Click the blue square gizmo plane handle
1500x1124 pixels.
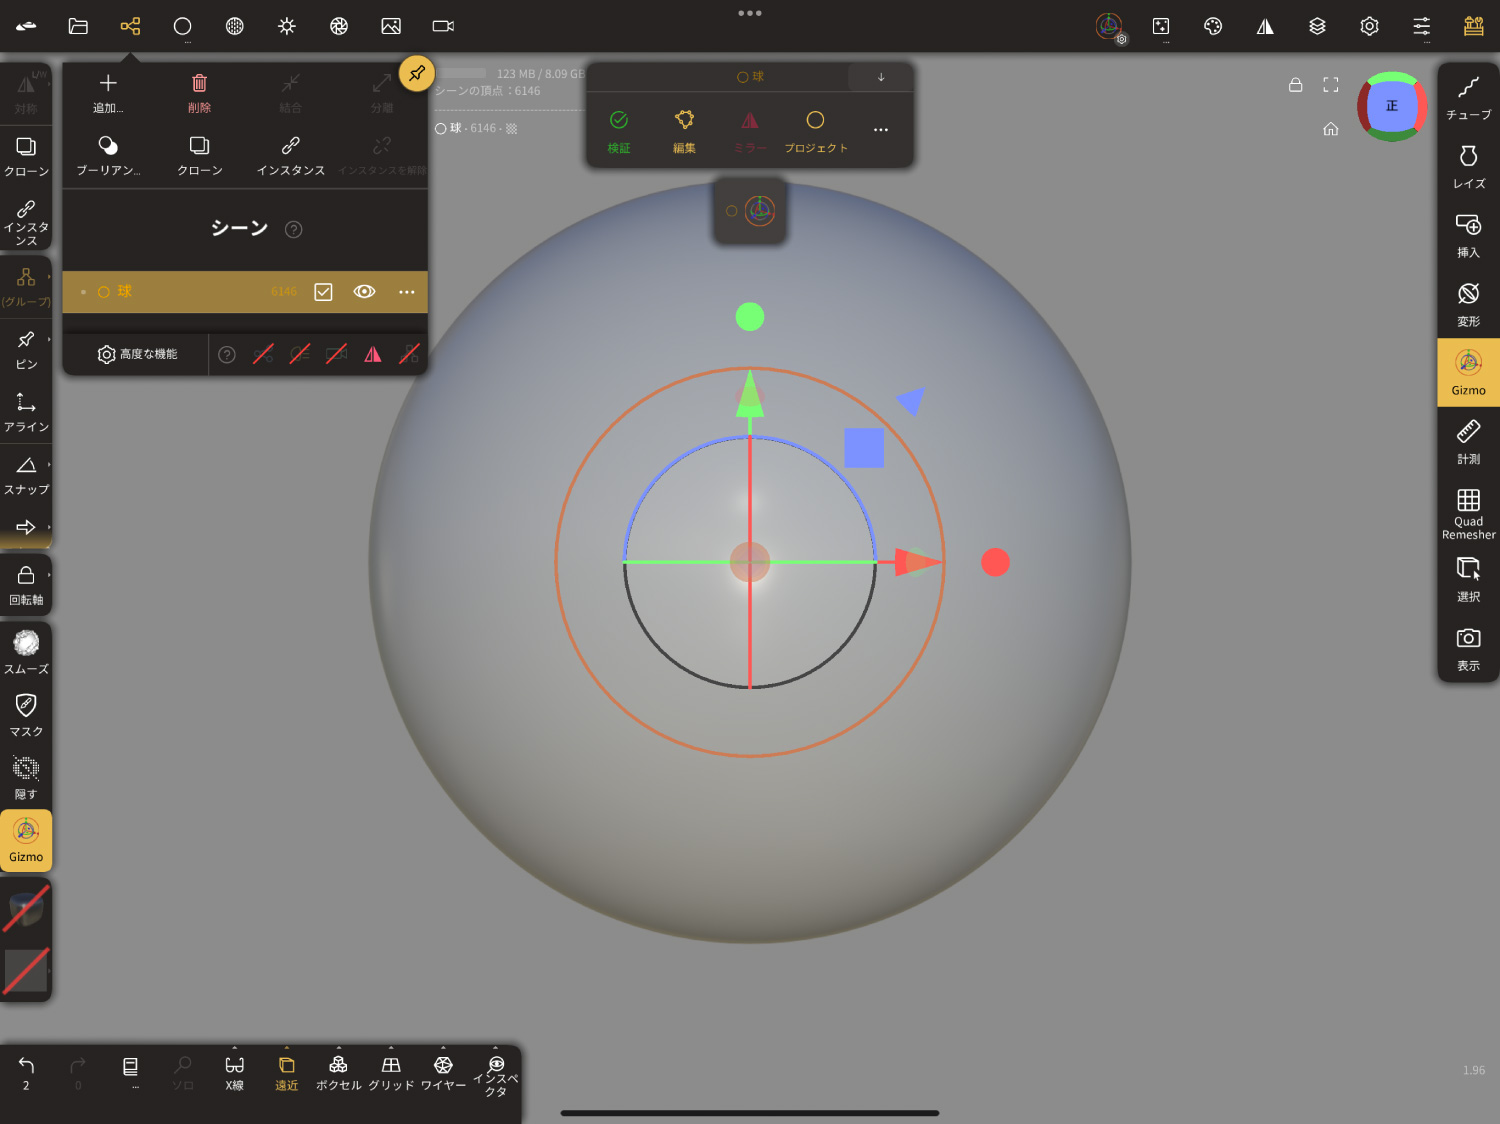click(863, 448)
